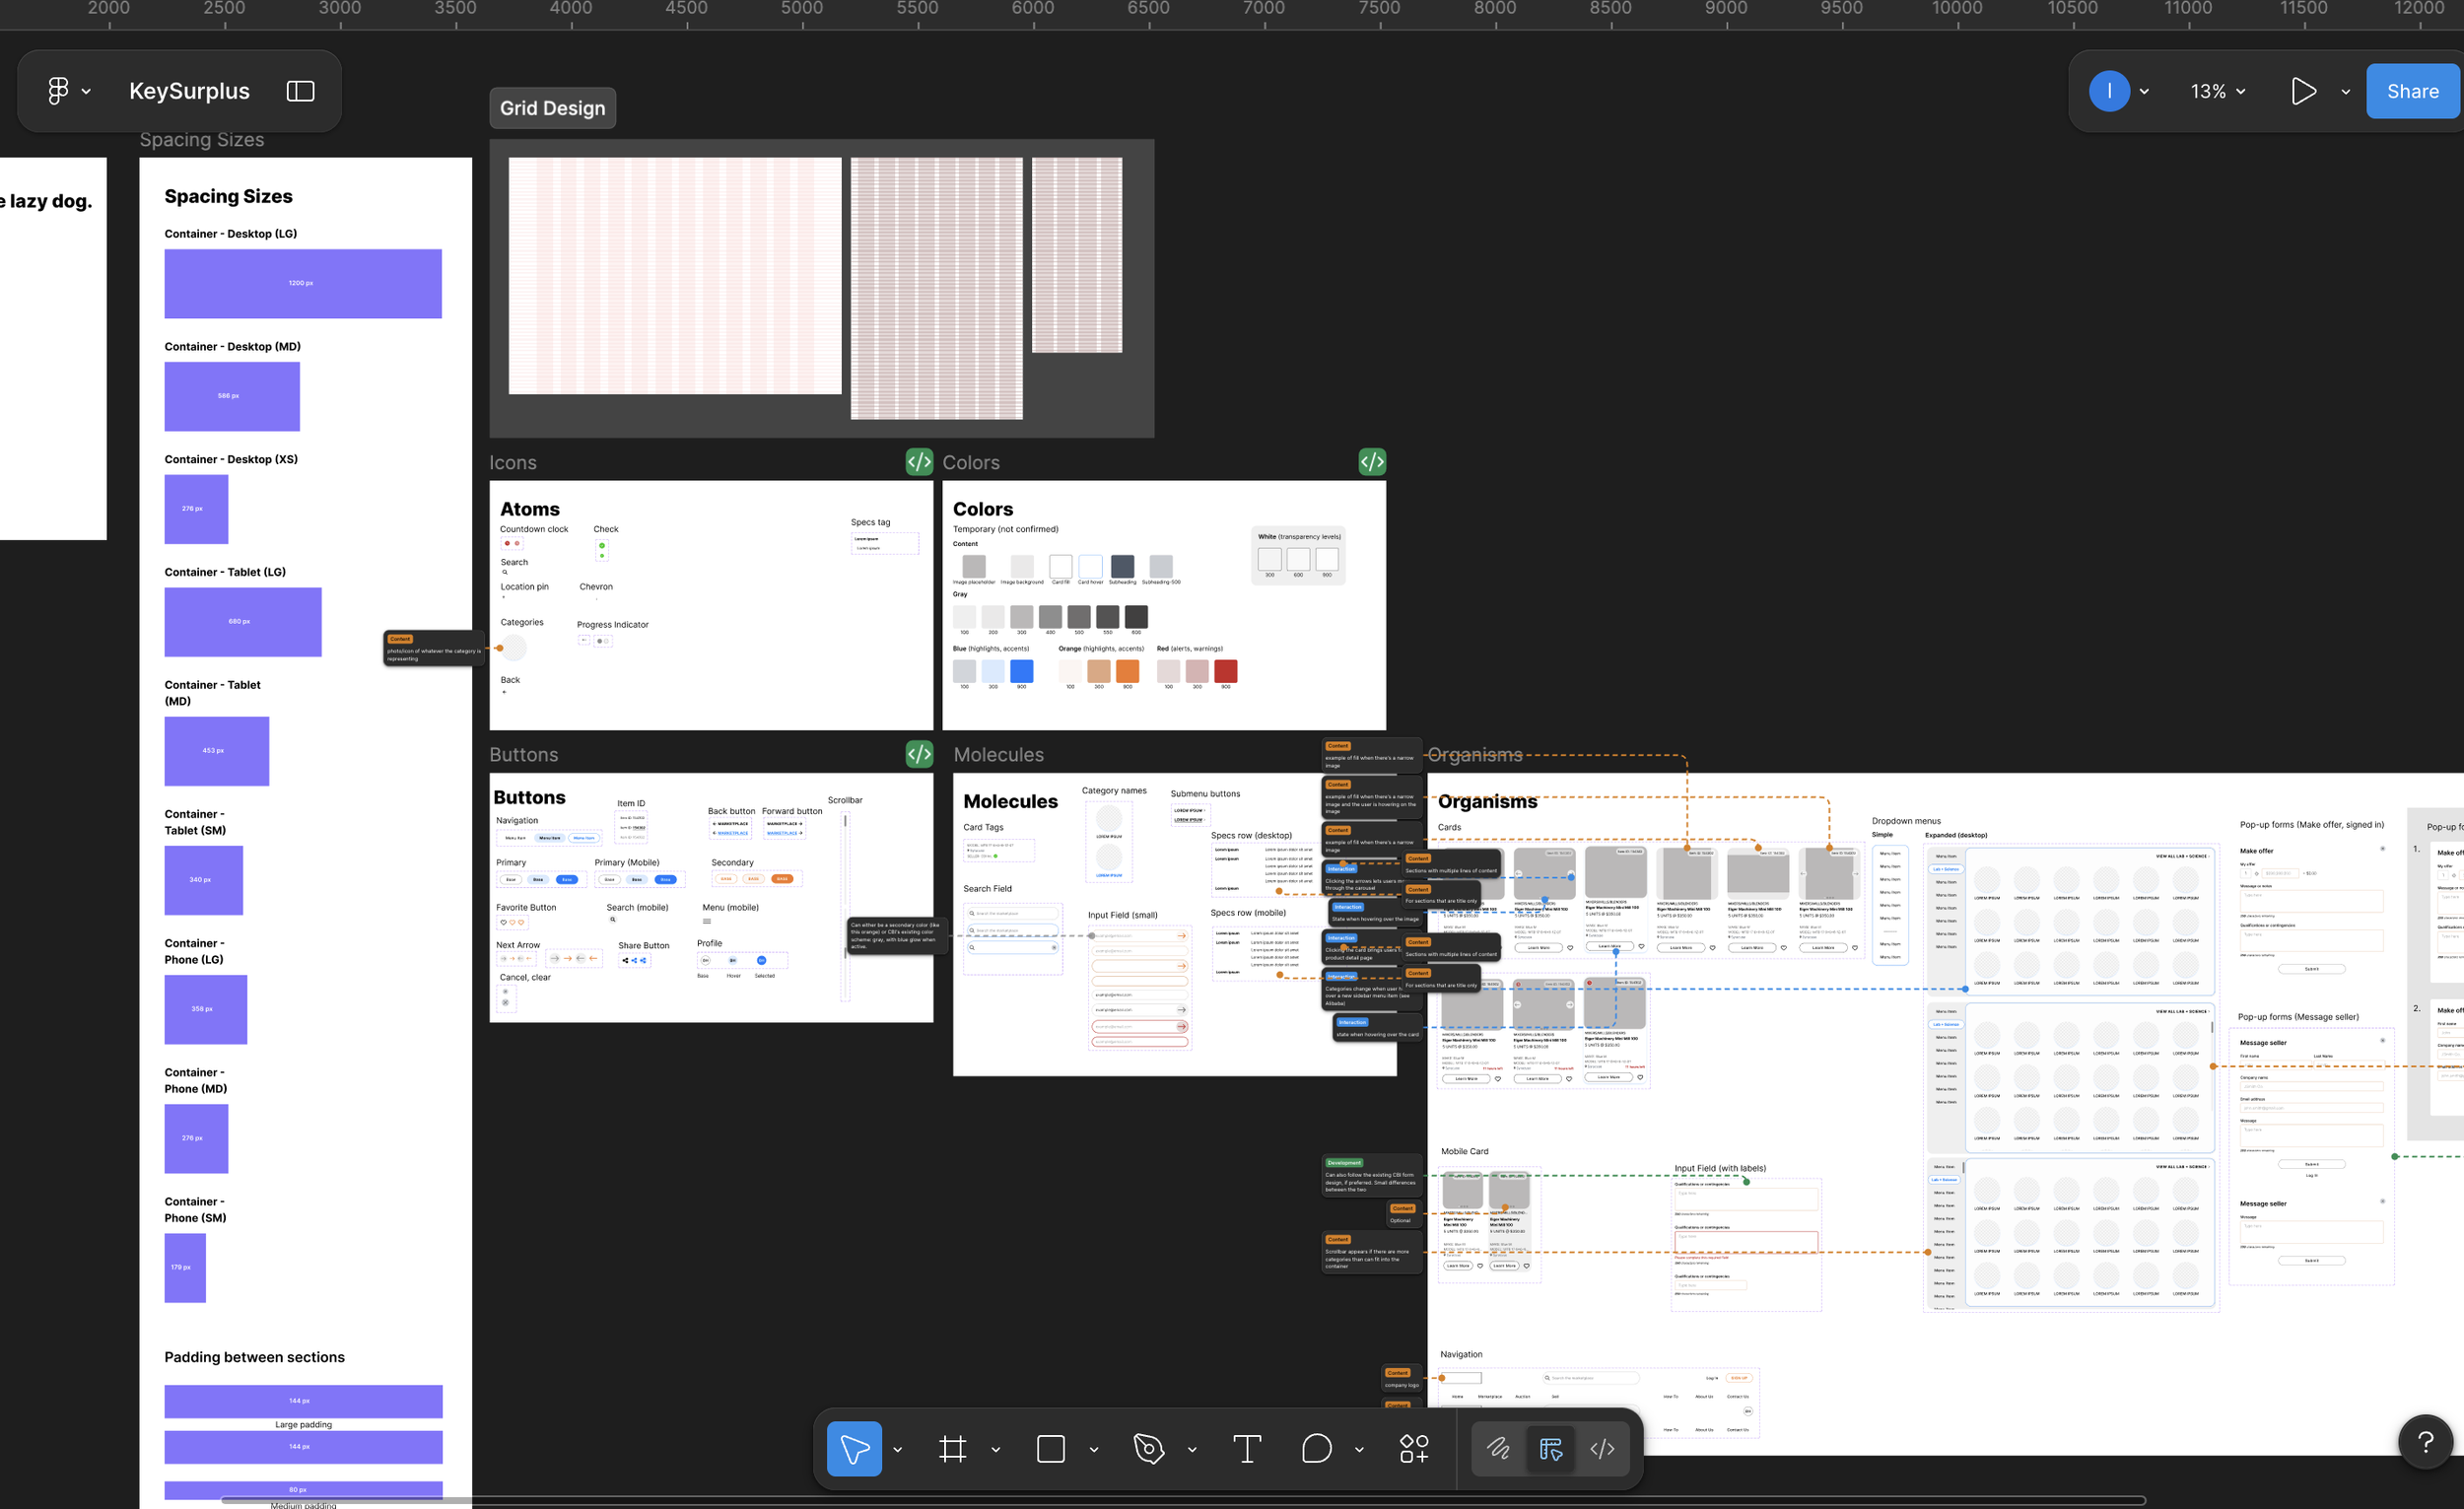Toggle the code view in Dev Mode toolbar
The image size is (2464, 1509).
1602,1448
